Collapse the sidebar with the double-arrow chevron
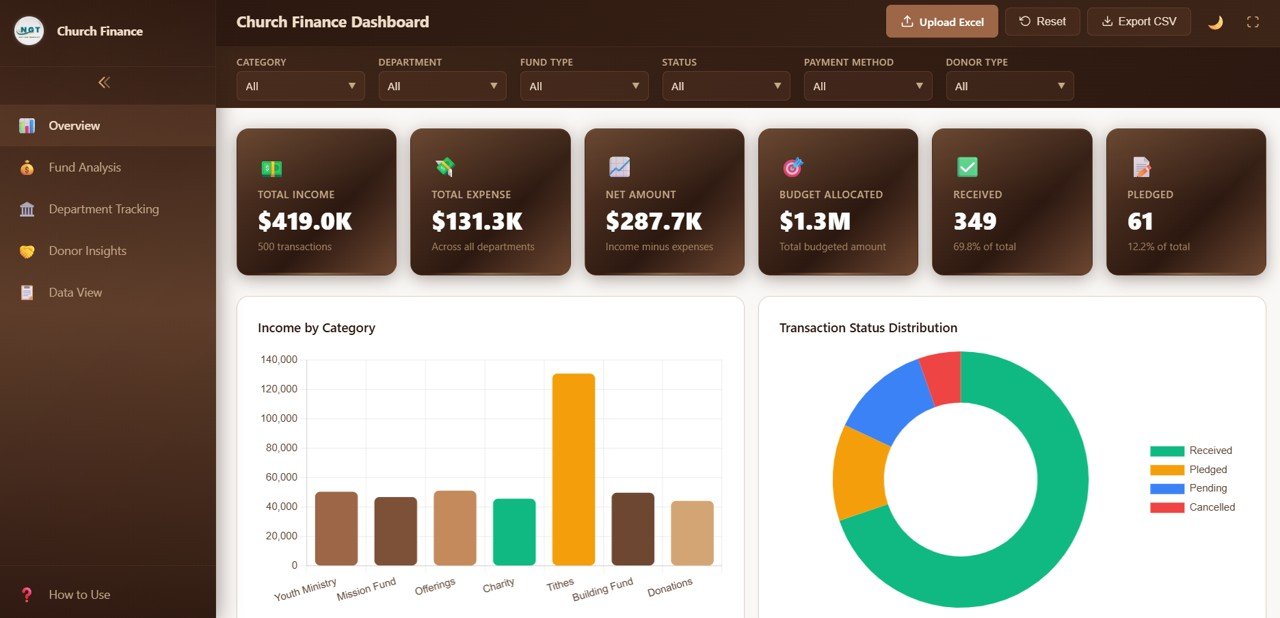Image resolution: width=1280 pixels, height=618 pixels. [x=103, y=83]
